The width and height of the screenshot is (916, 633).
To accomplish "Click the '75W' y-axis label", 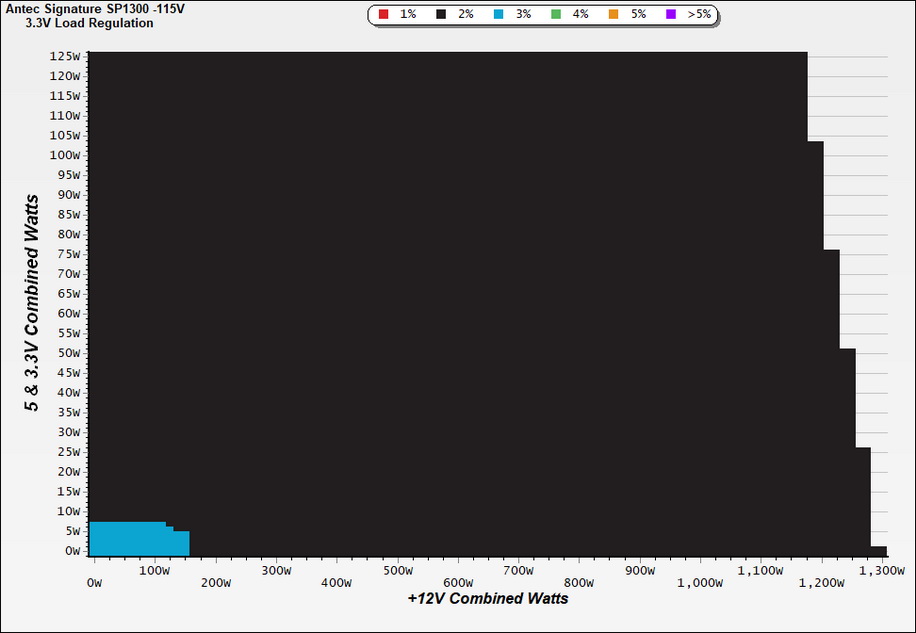I will click(x=68, y=254).
